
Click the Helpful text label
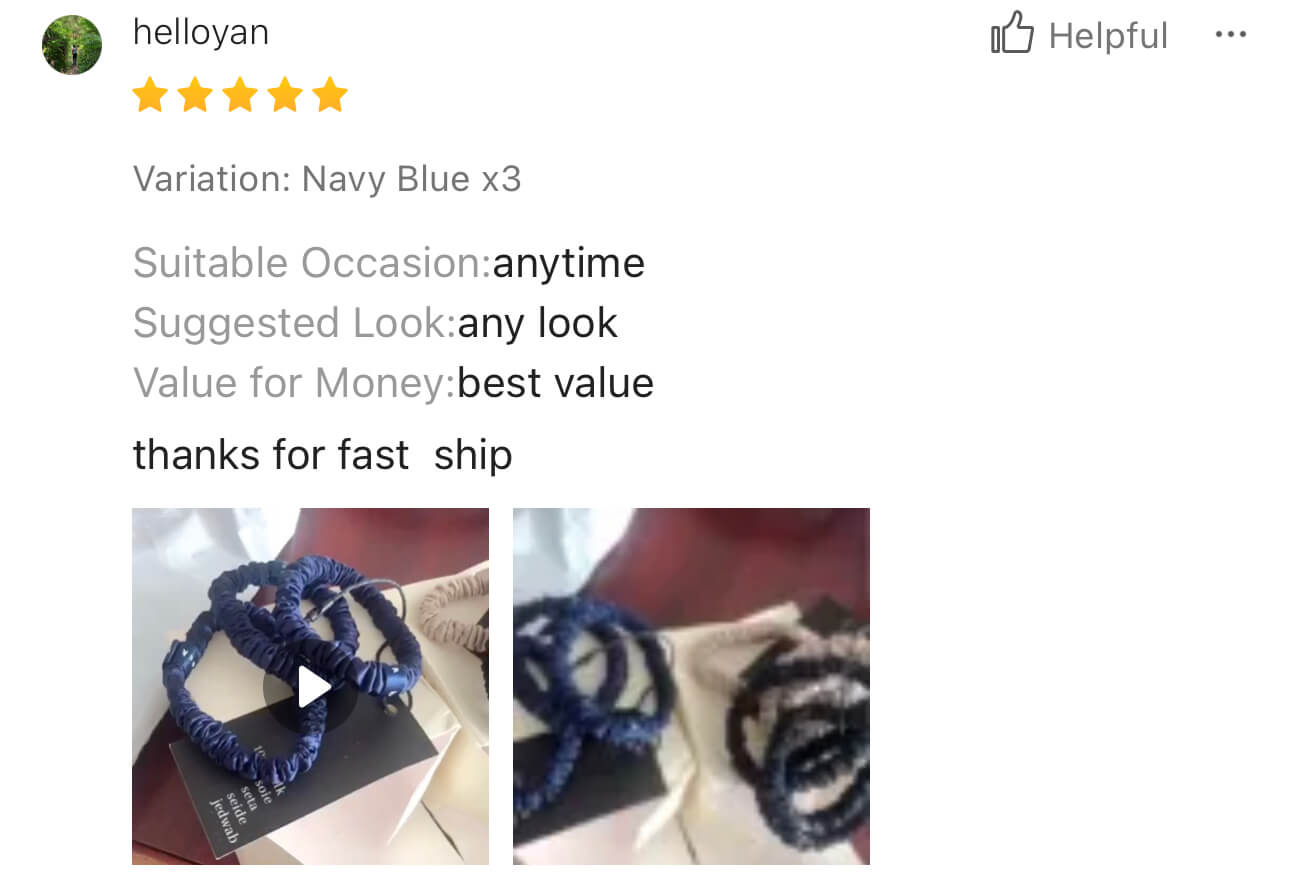[x=1108, y=36]
